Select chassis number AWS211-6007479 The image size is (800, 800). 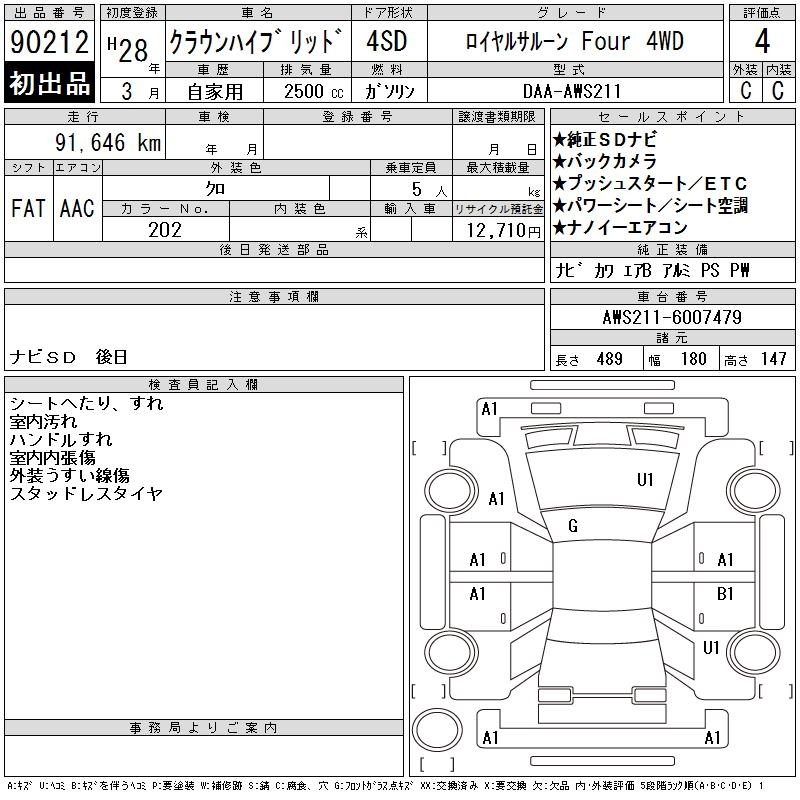tap(671, 317)
